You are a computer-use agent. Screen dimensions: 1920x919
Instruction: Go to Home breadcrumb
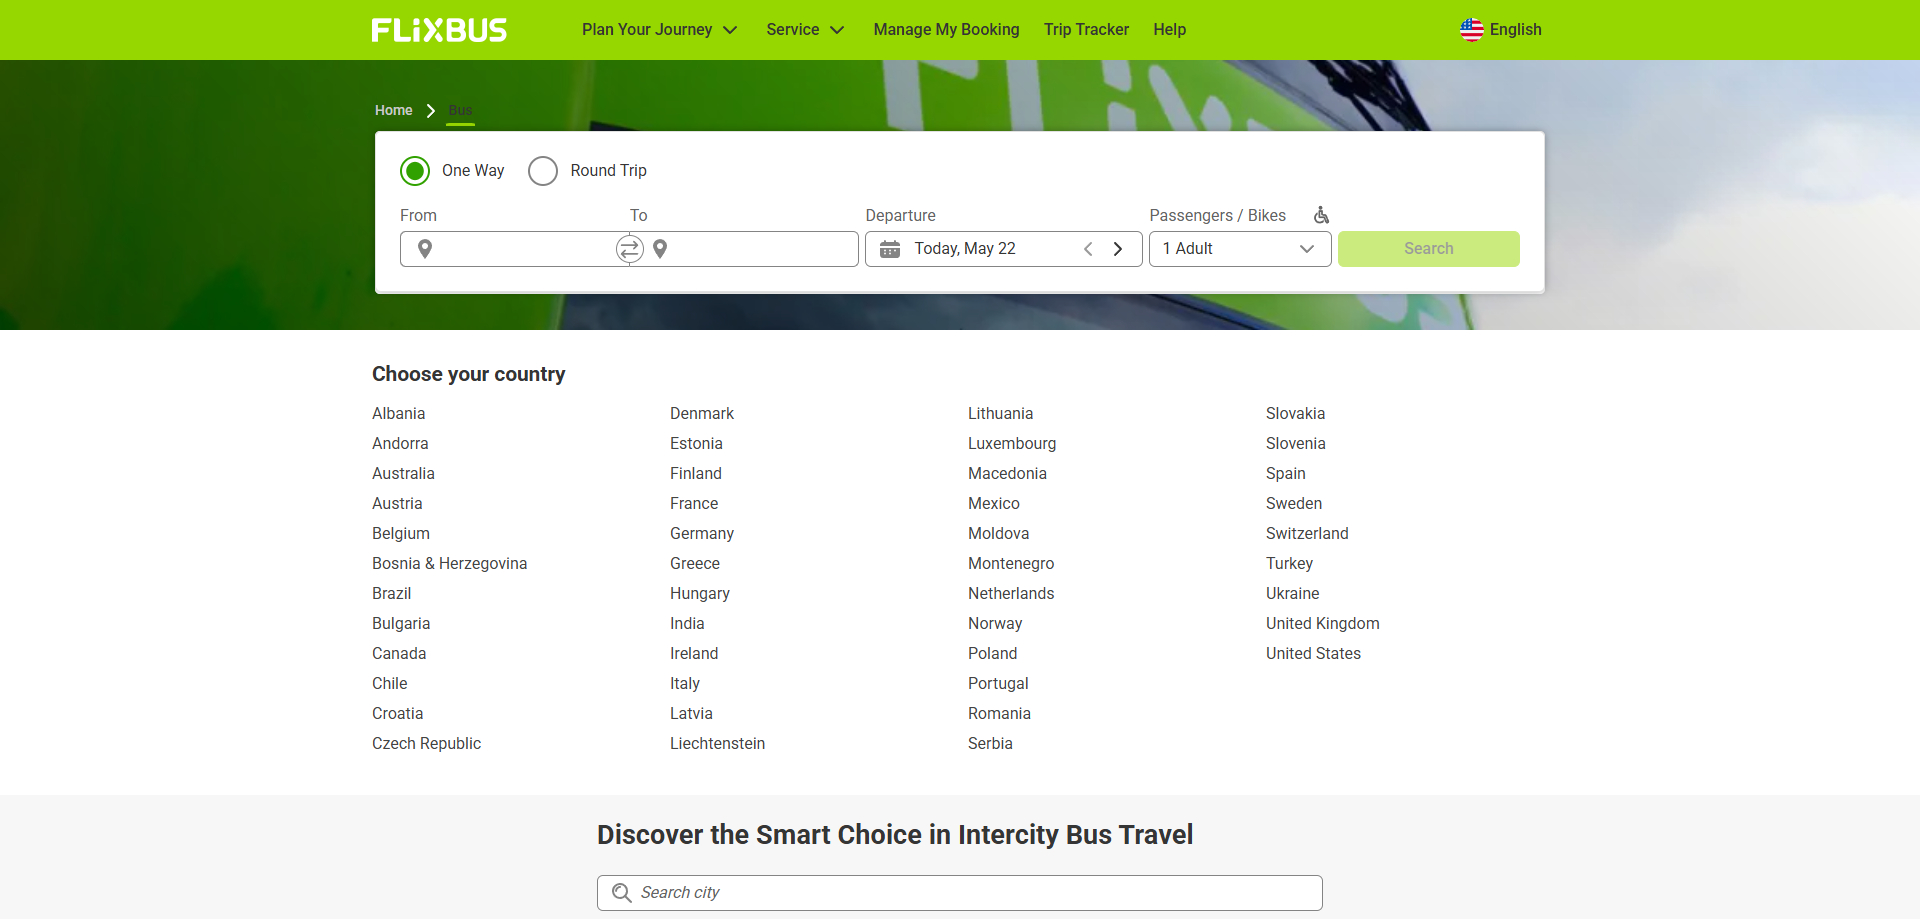tap(394, 111)
